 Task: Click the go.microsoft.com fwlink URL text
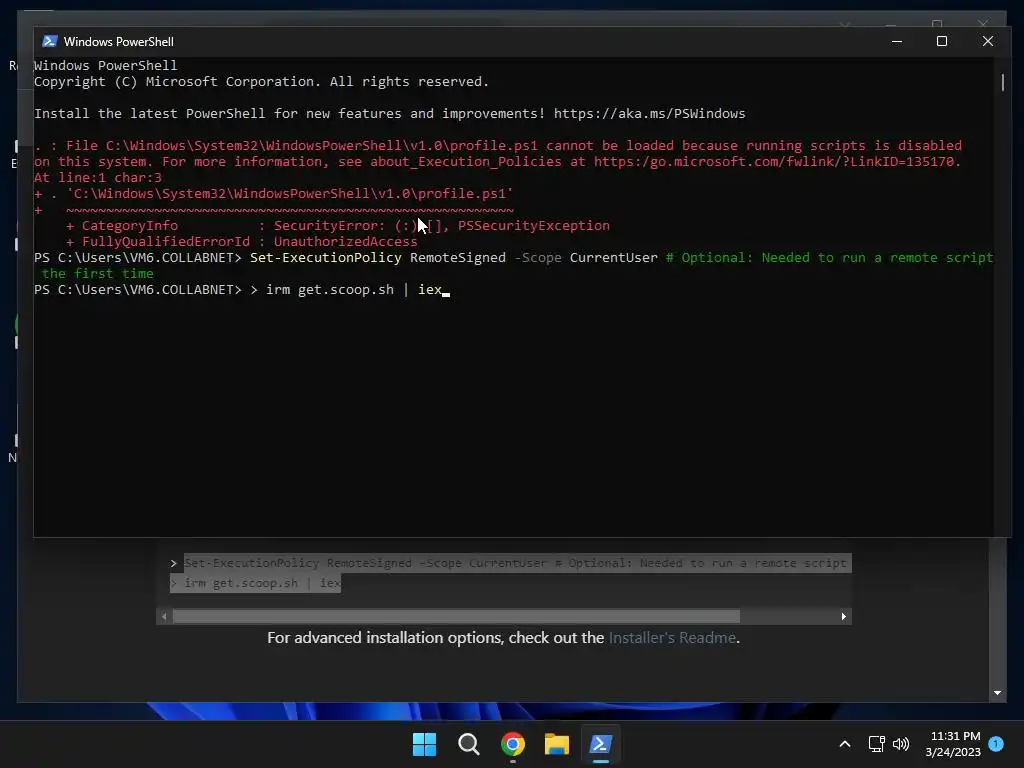click(777, 161)
